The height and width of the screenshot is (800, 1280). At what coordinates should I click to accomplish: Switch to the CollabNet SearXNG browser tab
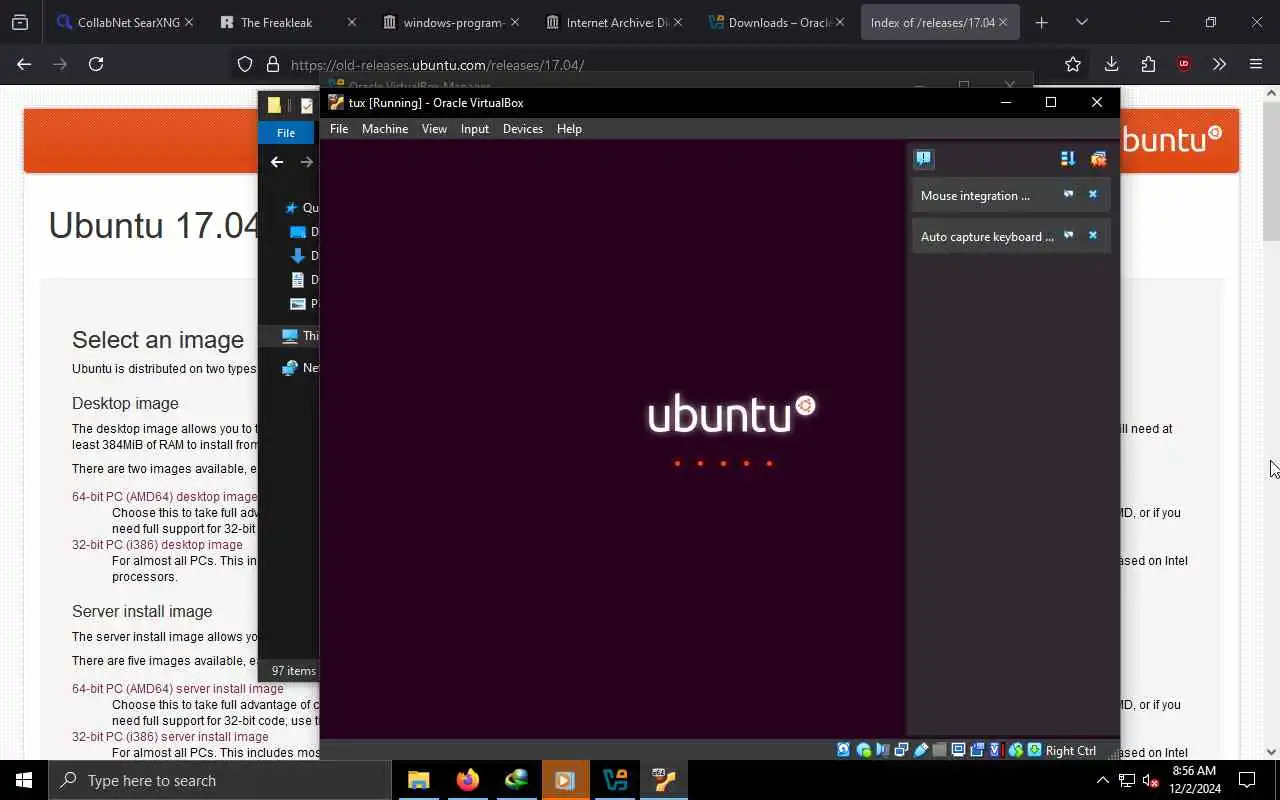[x=124, y=22]
